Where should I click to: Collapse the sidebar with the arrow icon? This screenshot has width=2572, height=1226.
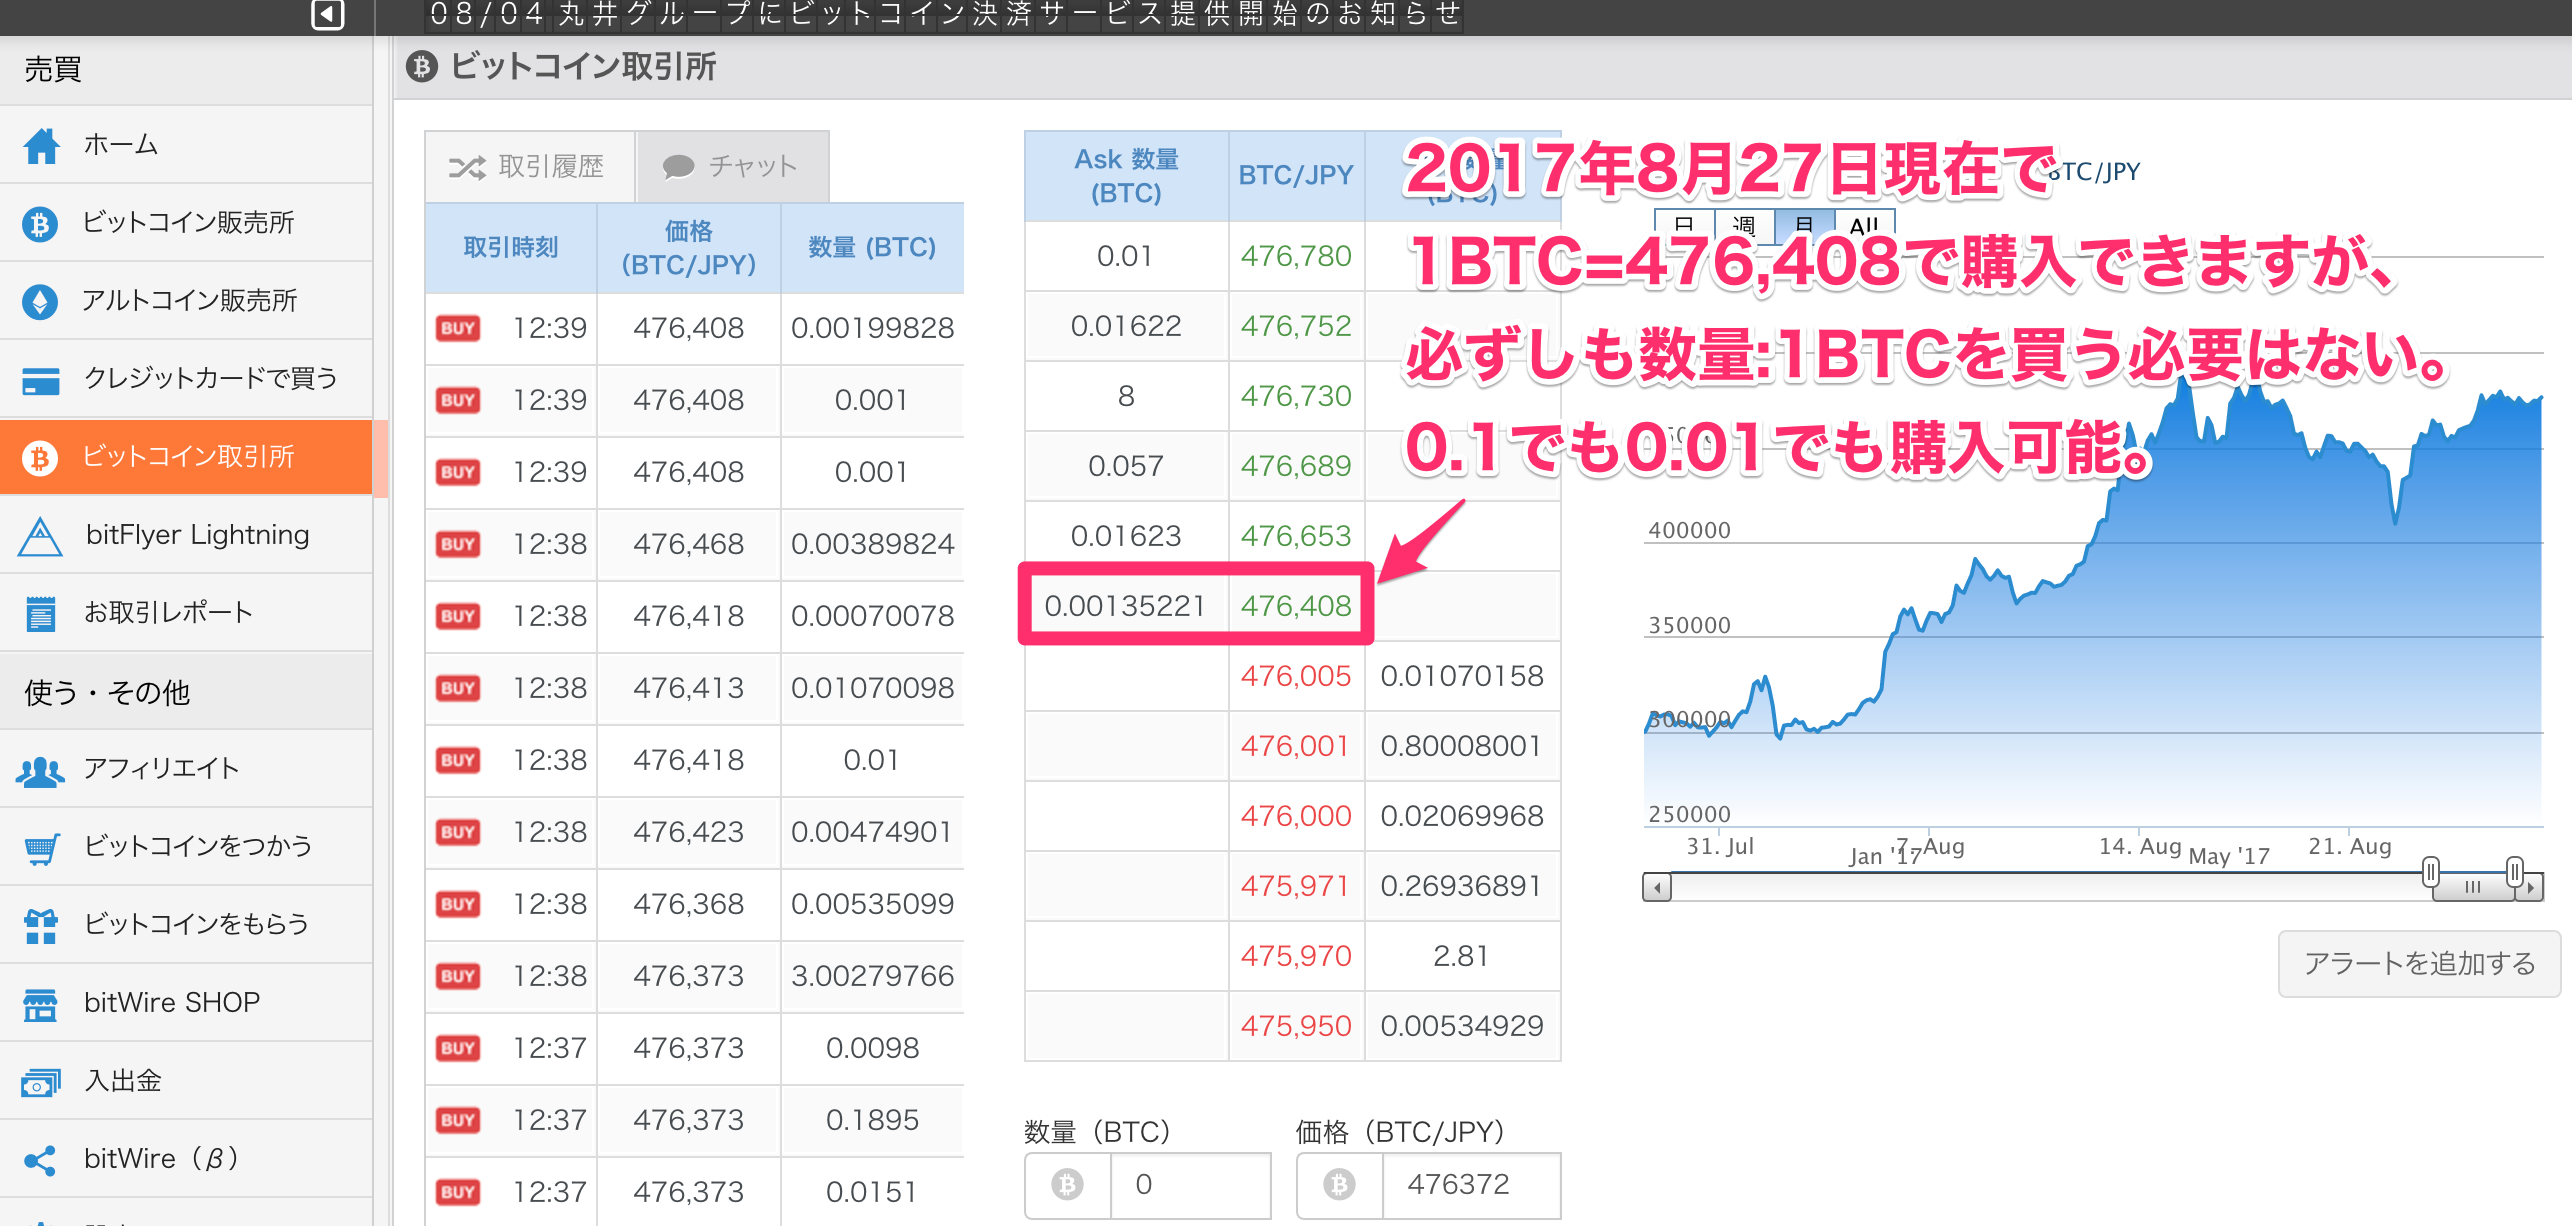328,15
